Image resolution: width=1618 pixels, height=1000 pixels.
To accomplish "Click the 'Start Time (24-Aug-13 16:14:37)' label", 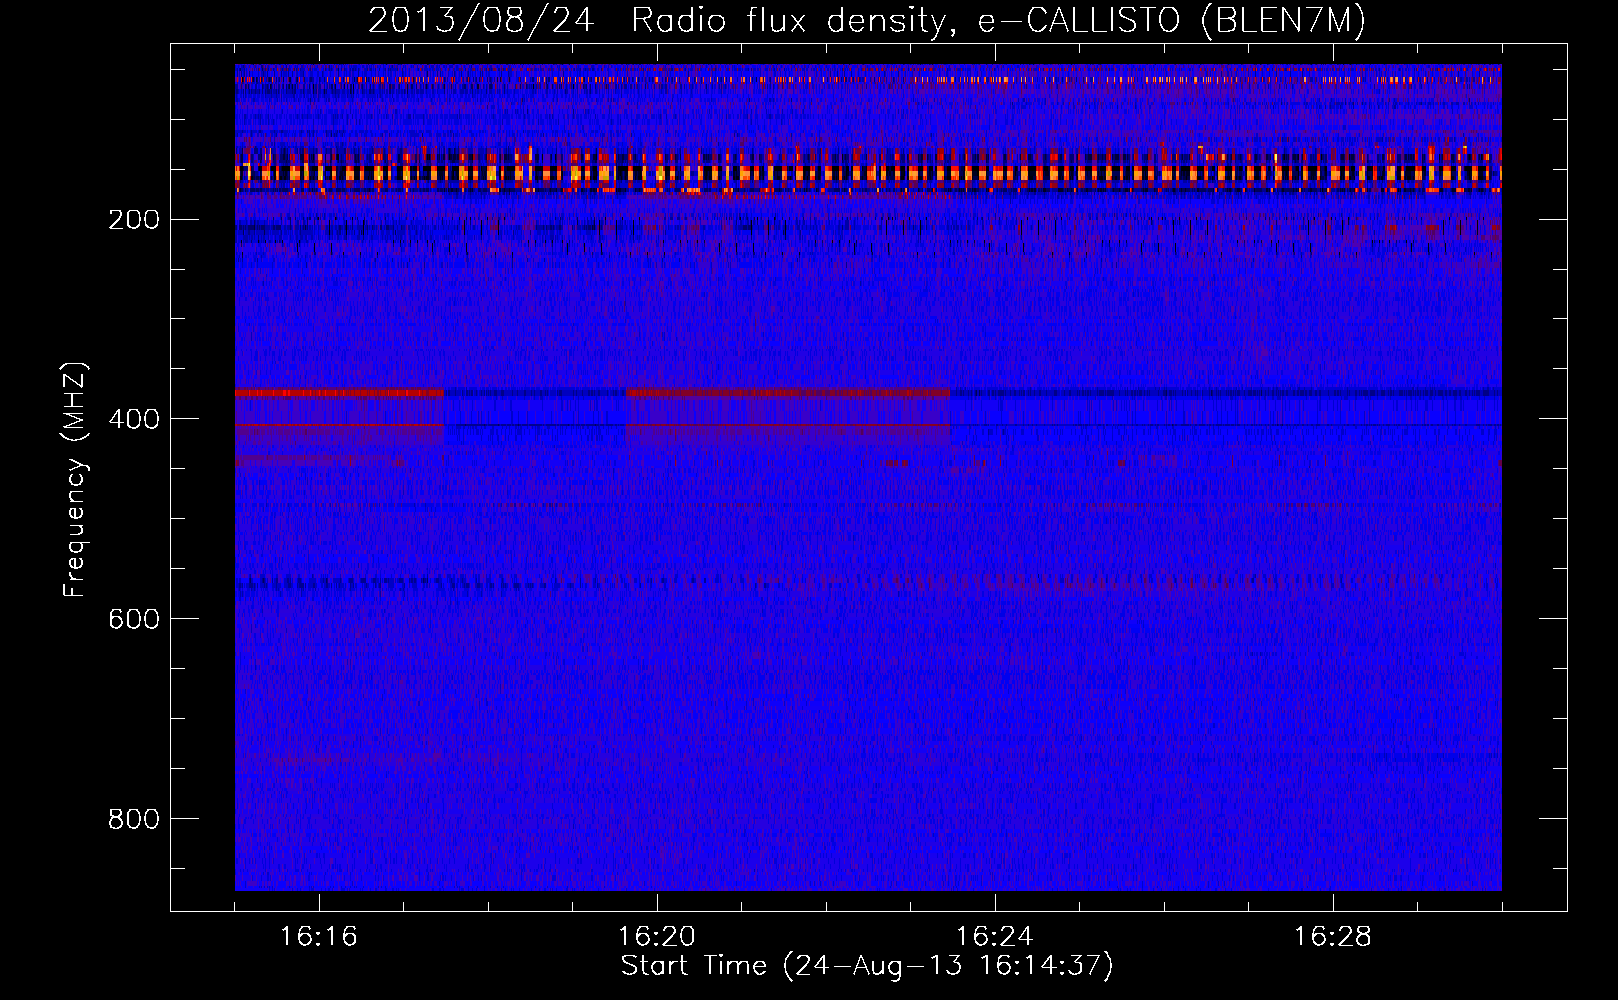I will click(867, 966).
